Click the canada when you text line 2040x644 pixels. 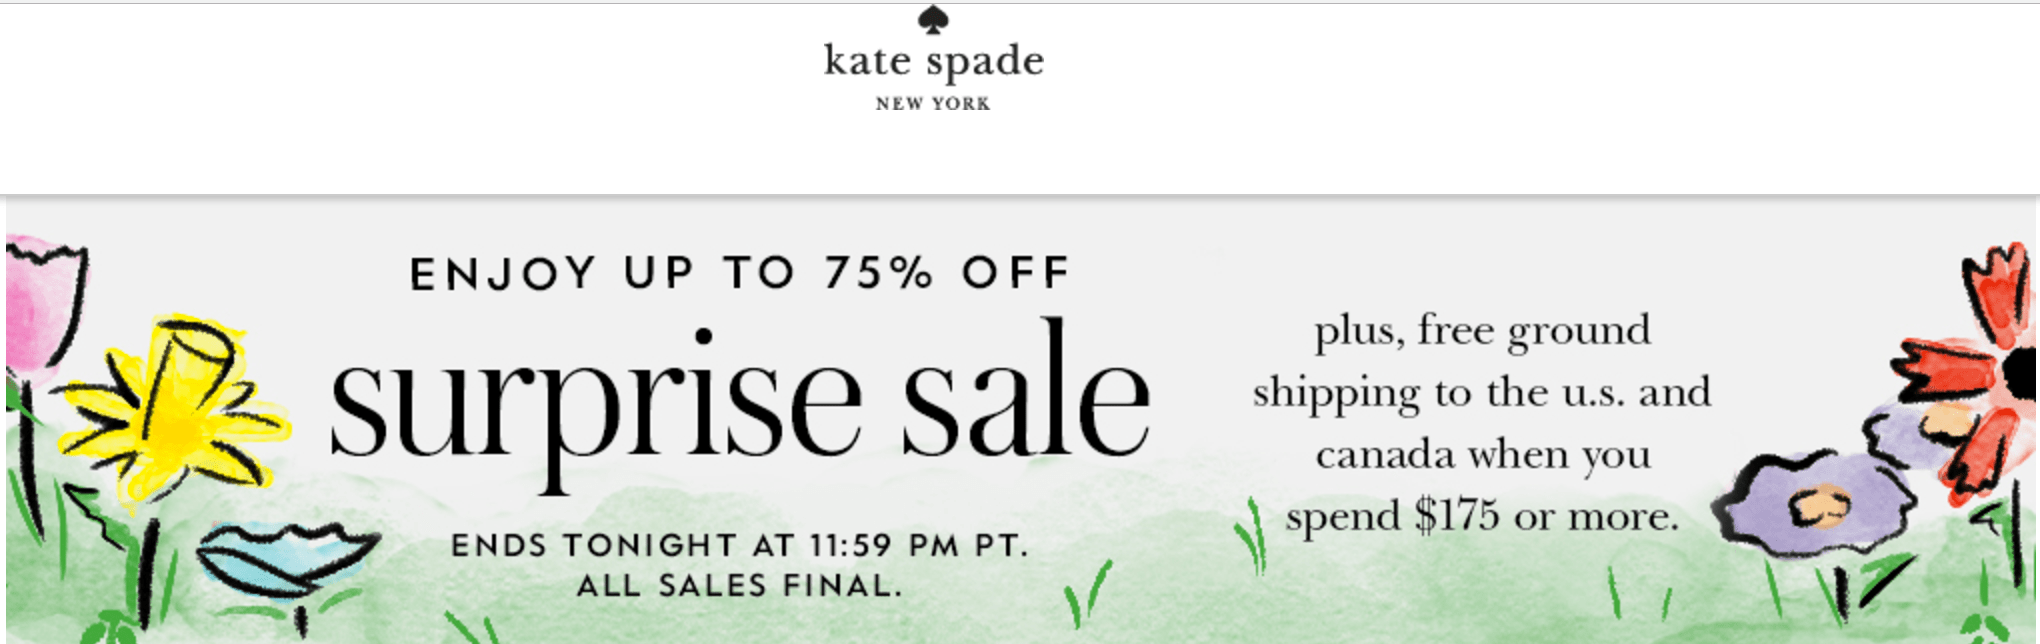[1483, 455]
